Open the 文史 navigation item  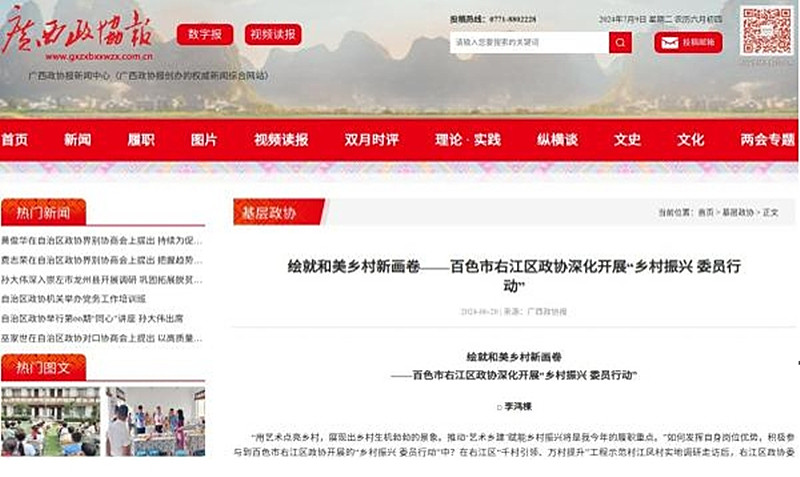point(627,139)
